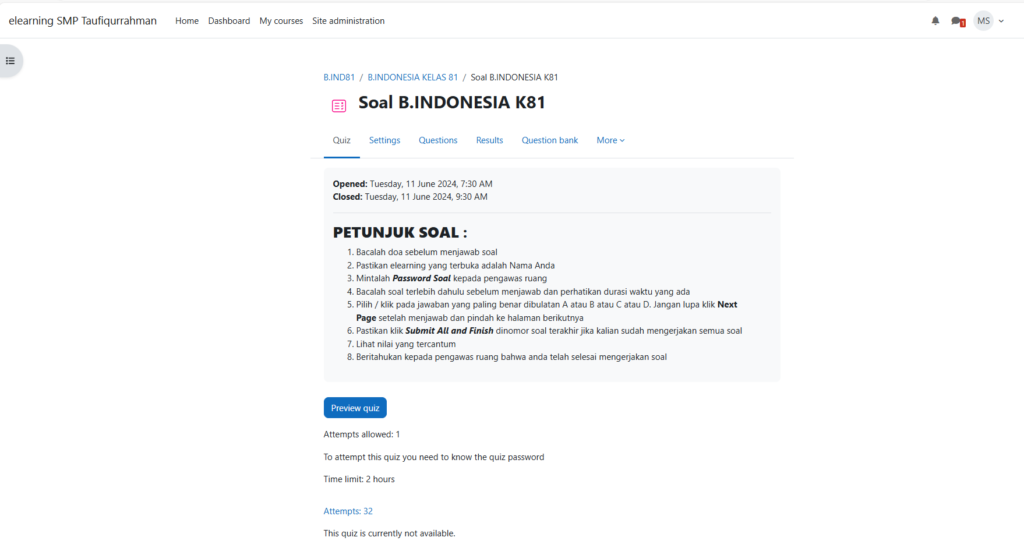Expand the user menu arrow
The width and height of the screenshot is (1024, 548).
pyautogui.click(x=1001, y=21)
